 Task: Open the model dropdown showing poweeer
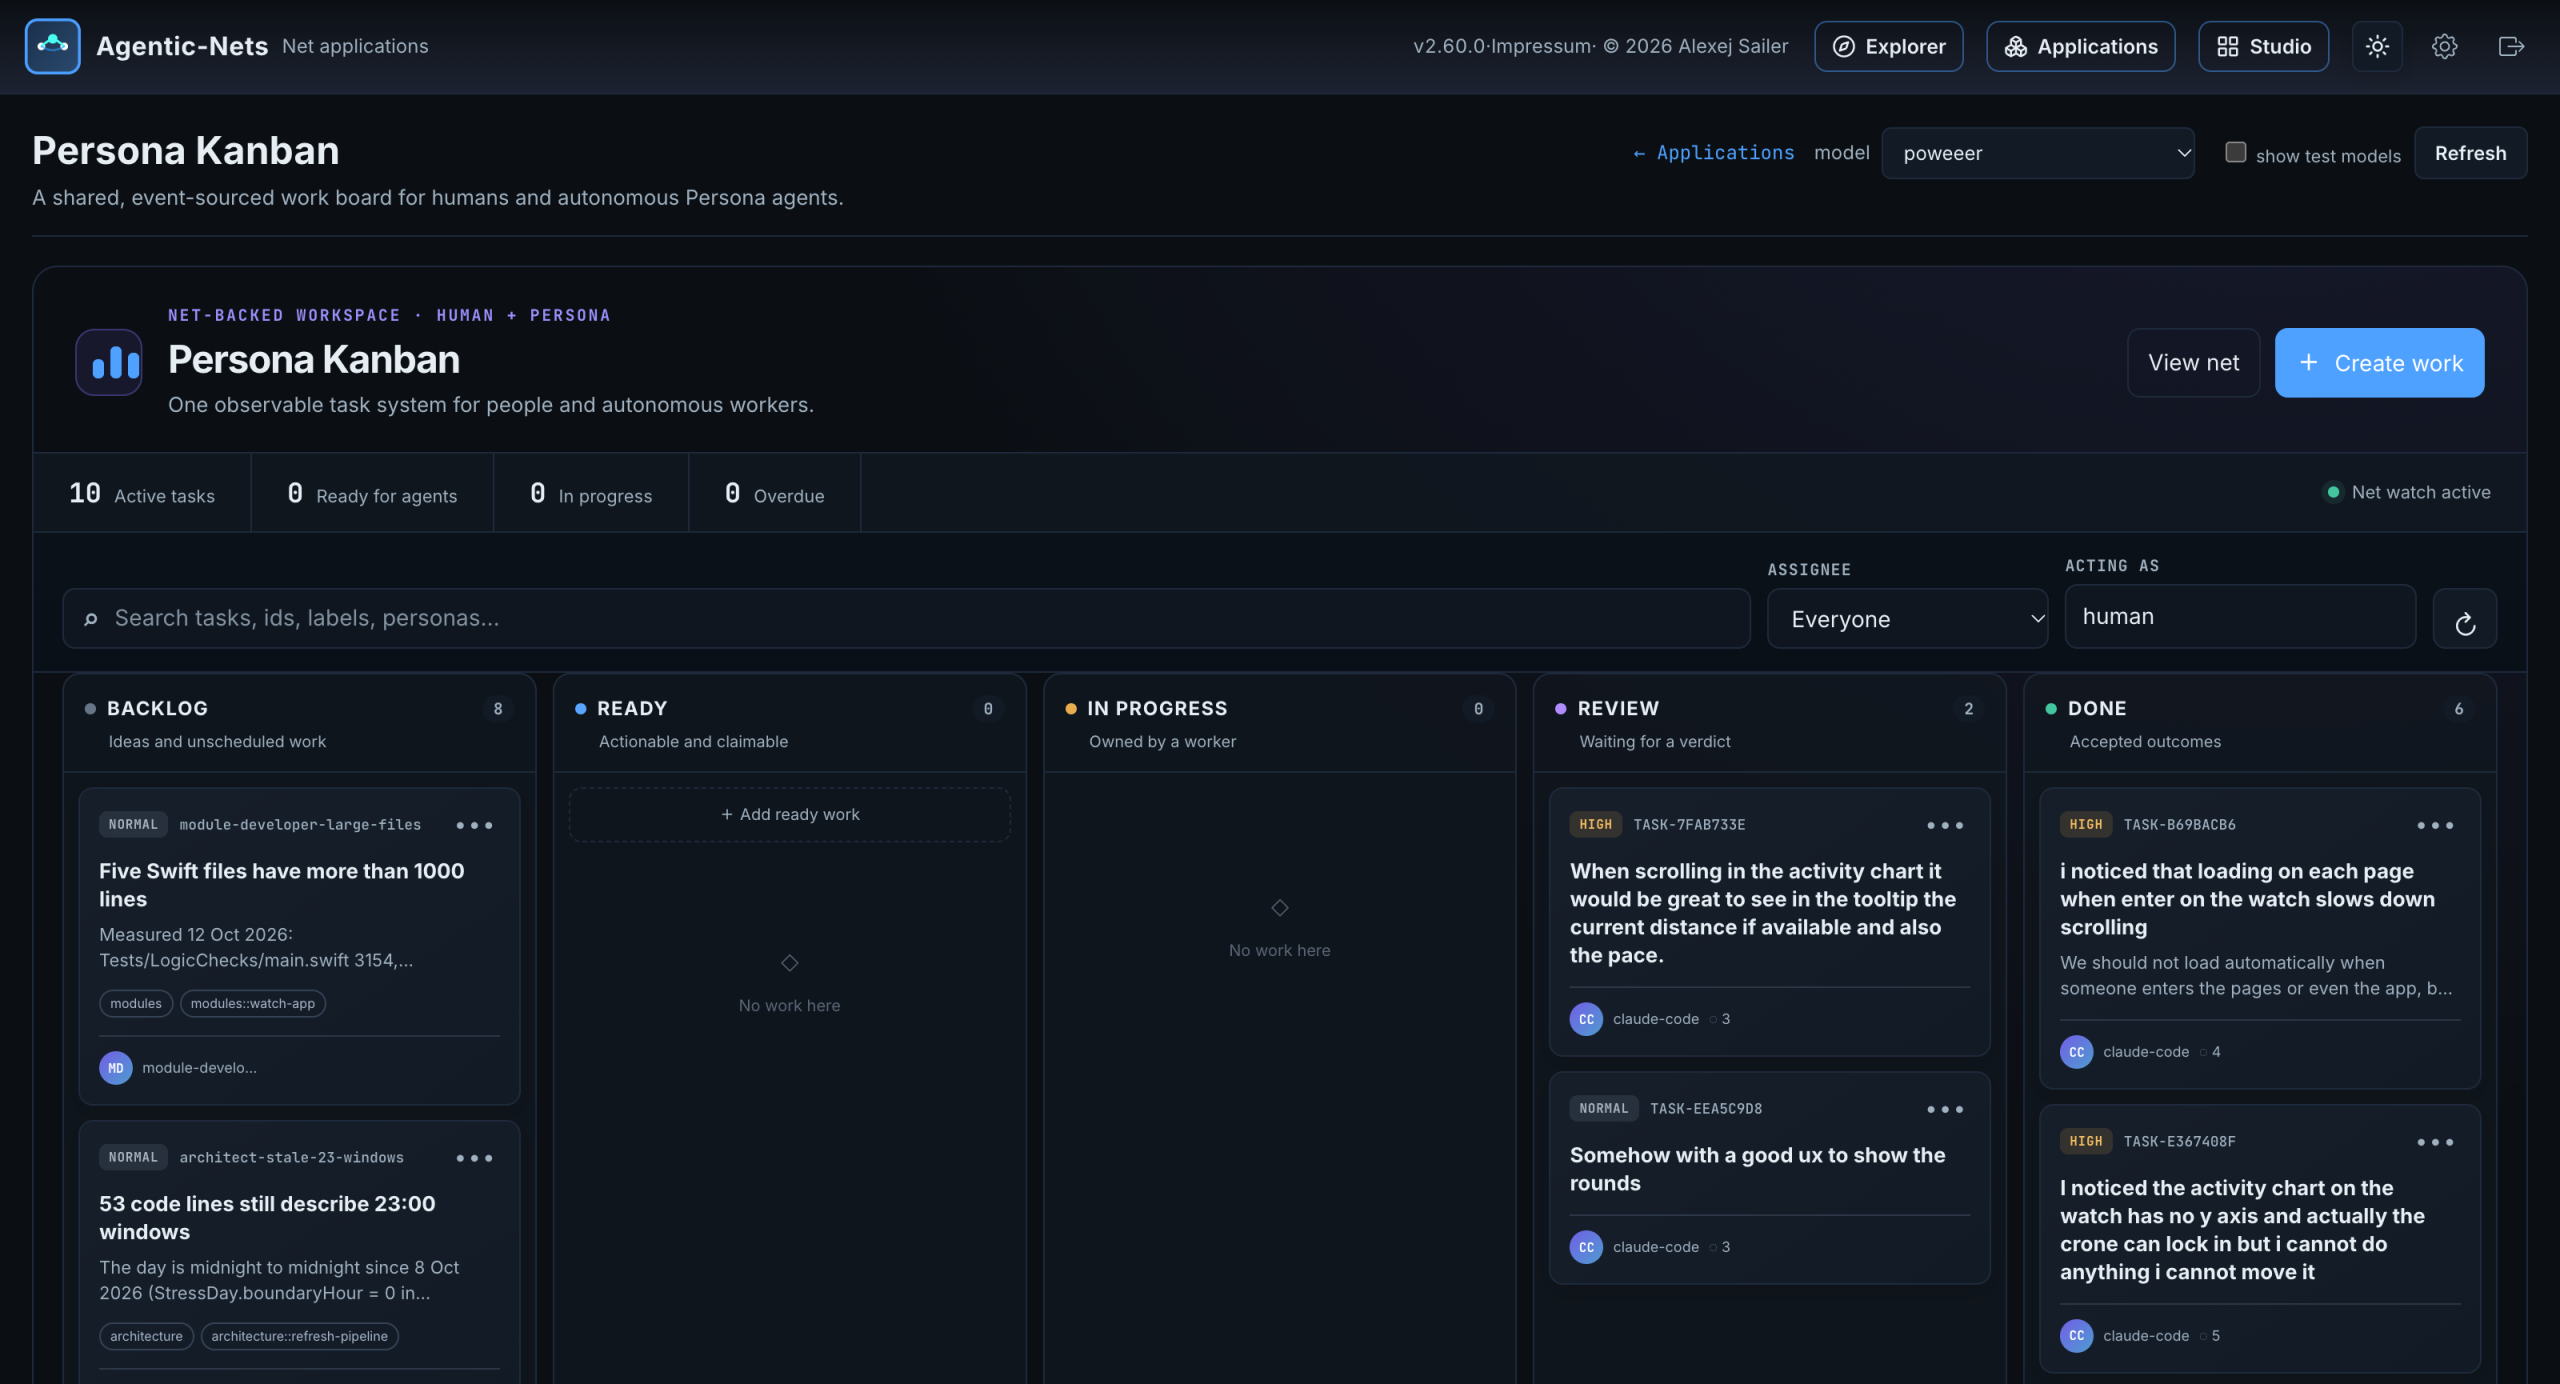point(2037,153)
